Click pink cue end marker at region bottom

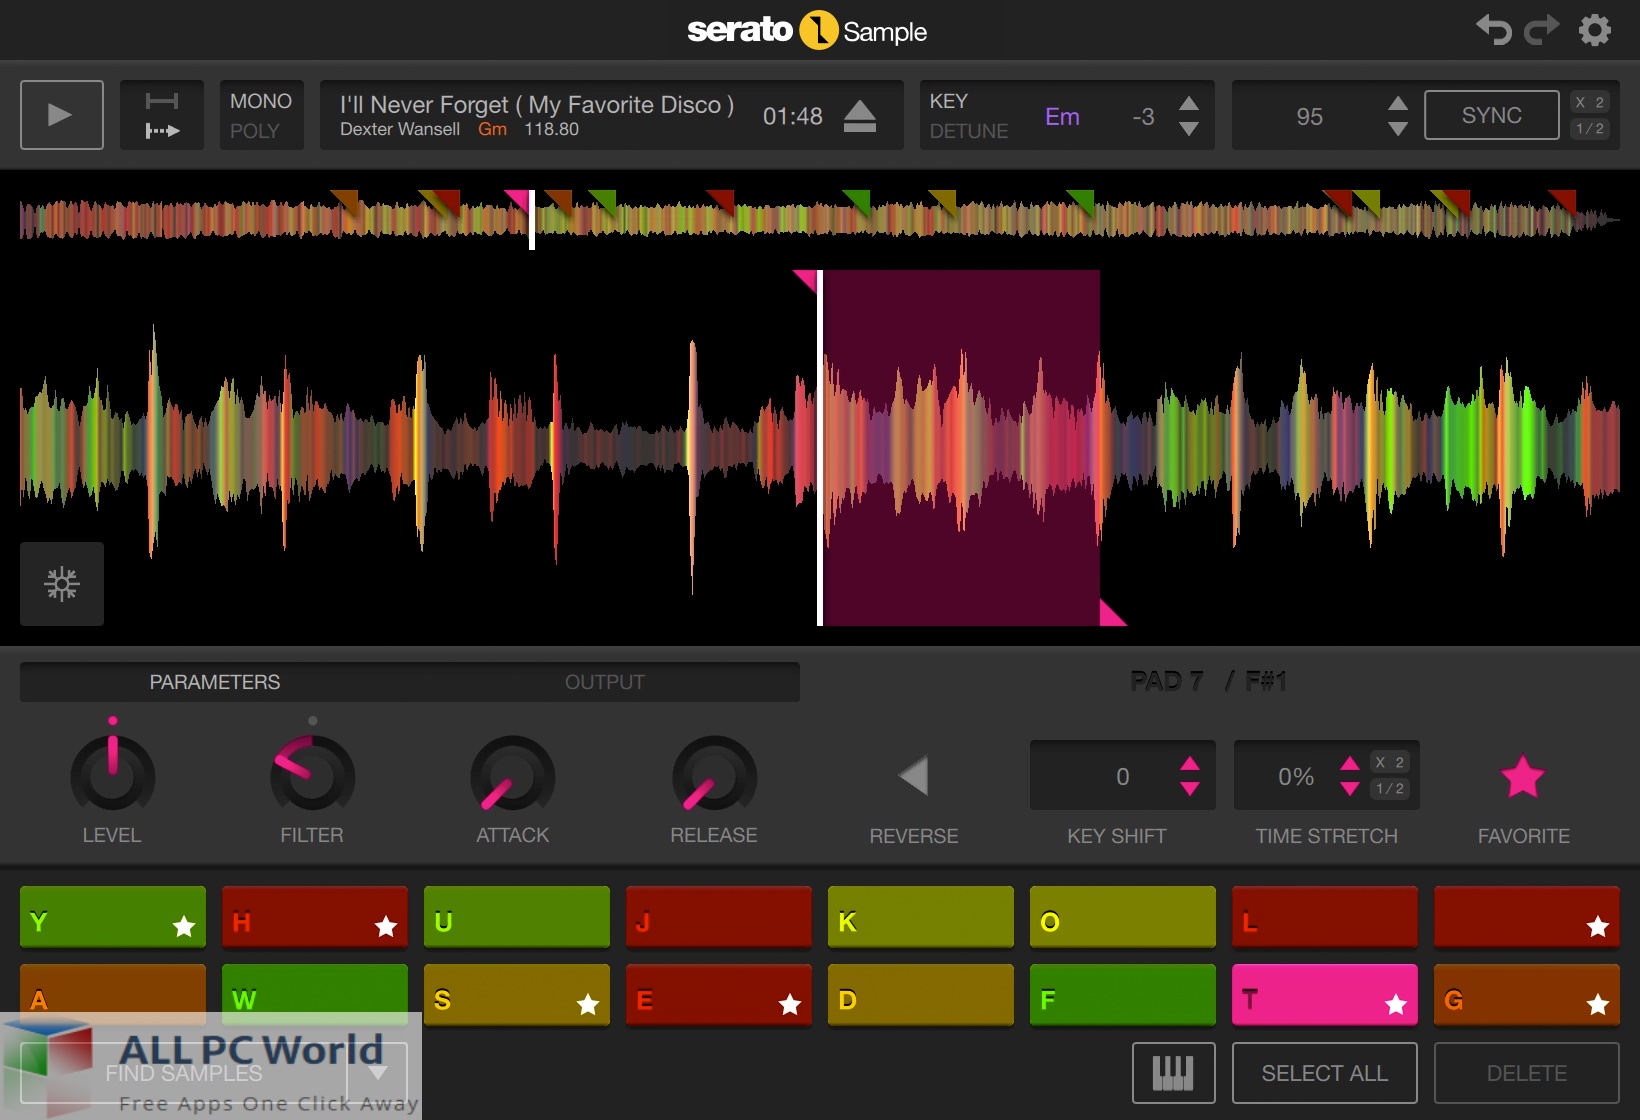click(x=1112, y=613)
